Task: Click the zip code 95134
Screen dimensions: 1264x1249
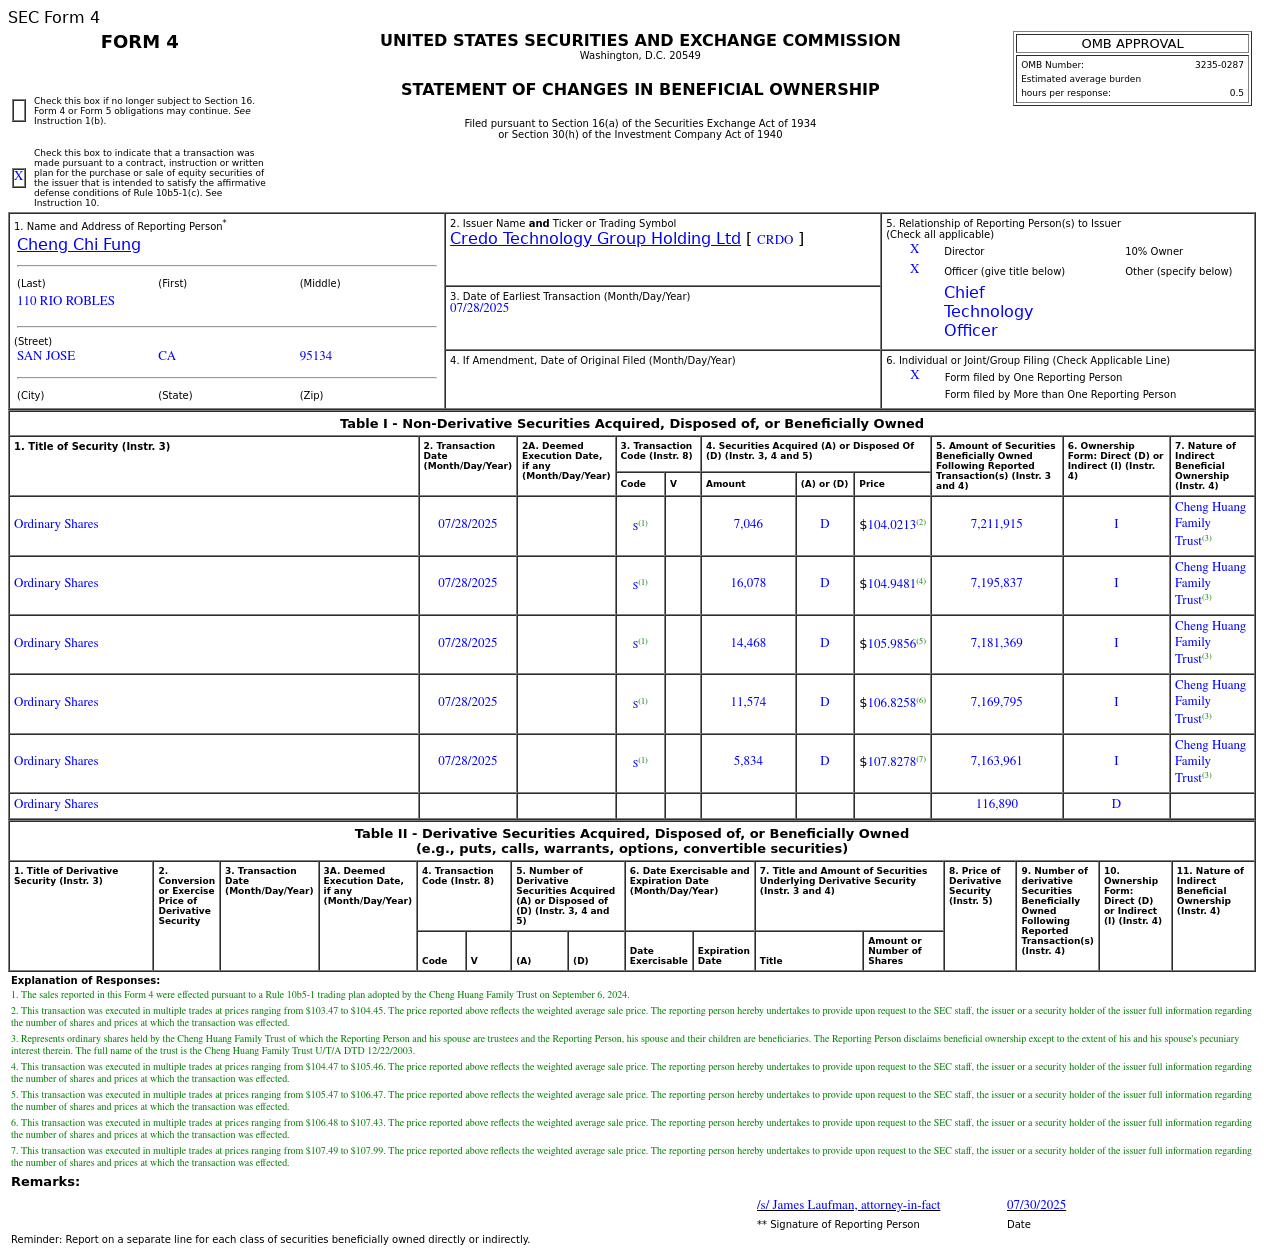Action: tap(316, 356)
